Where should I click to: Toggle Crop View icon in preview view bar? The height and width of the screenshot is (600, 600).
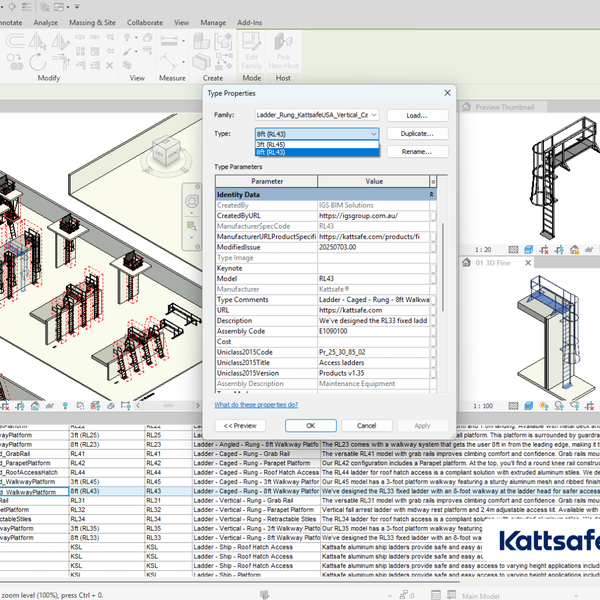point(544,250)
